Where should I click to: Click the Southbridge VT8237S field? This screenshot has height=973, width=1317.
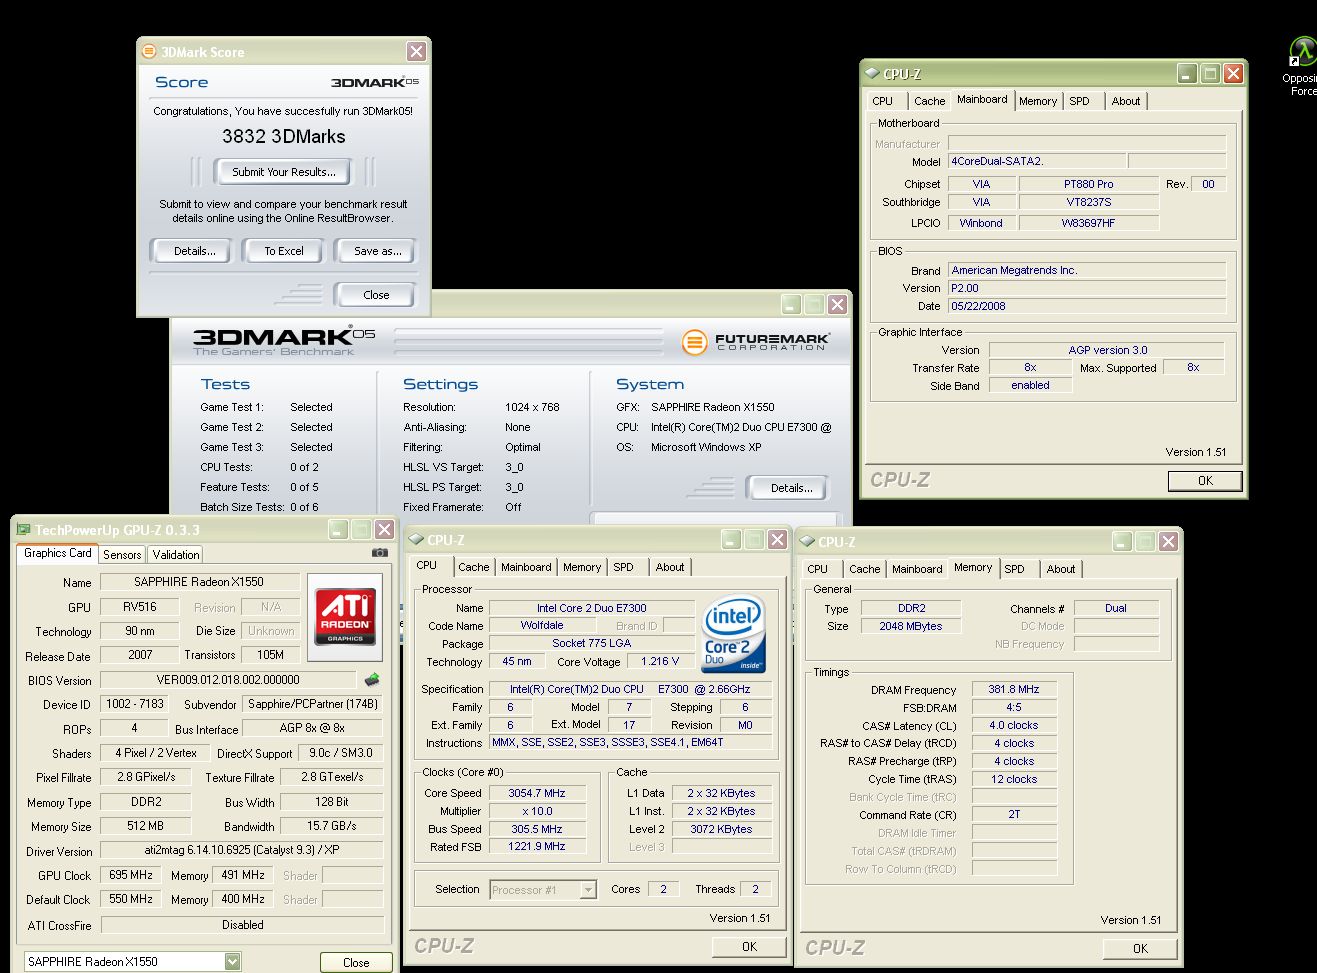[1089, 202]
